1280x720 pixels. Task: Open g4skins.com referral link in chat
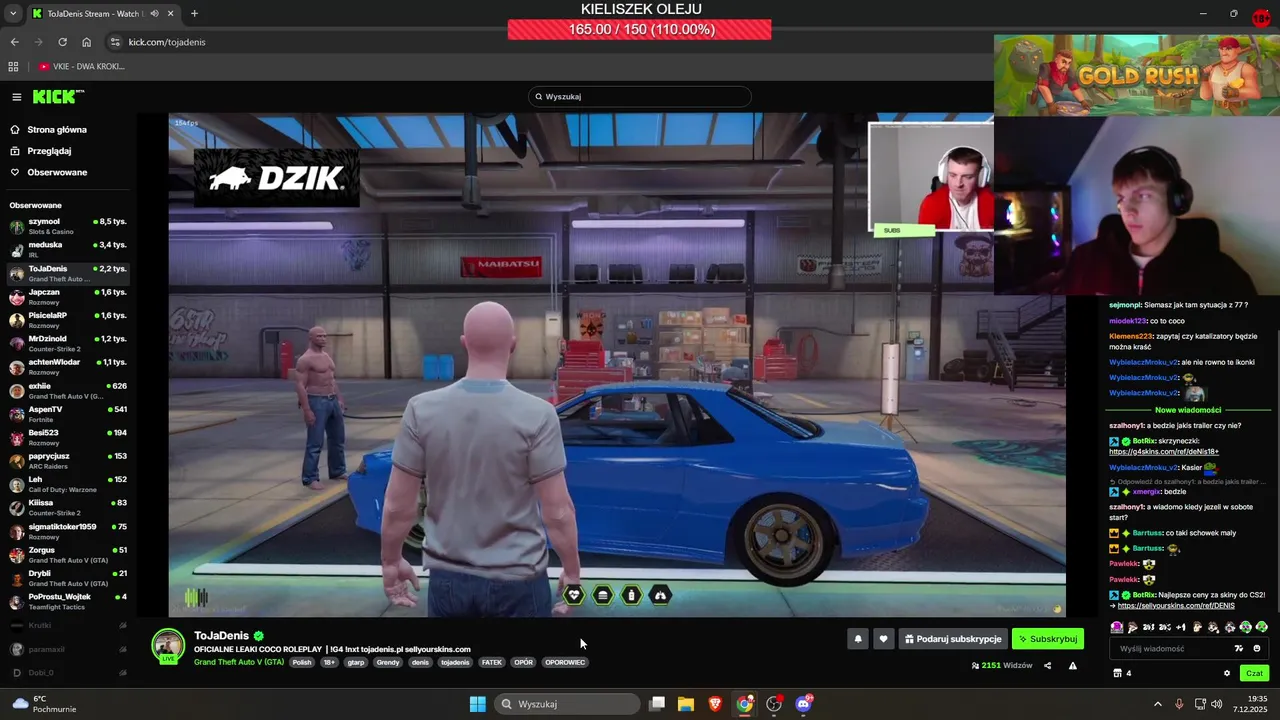pyautogui.click(x=1164, y=452)
